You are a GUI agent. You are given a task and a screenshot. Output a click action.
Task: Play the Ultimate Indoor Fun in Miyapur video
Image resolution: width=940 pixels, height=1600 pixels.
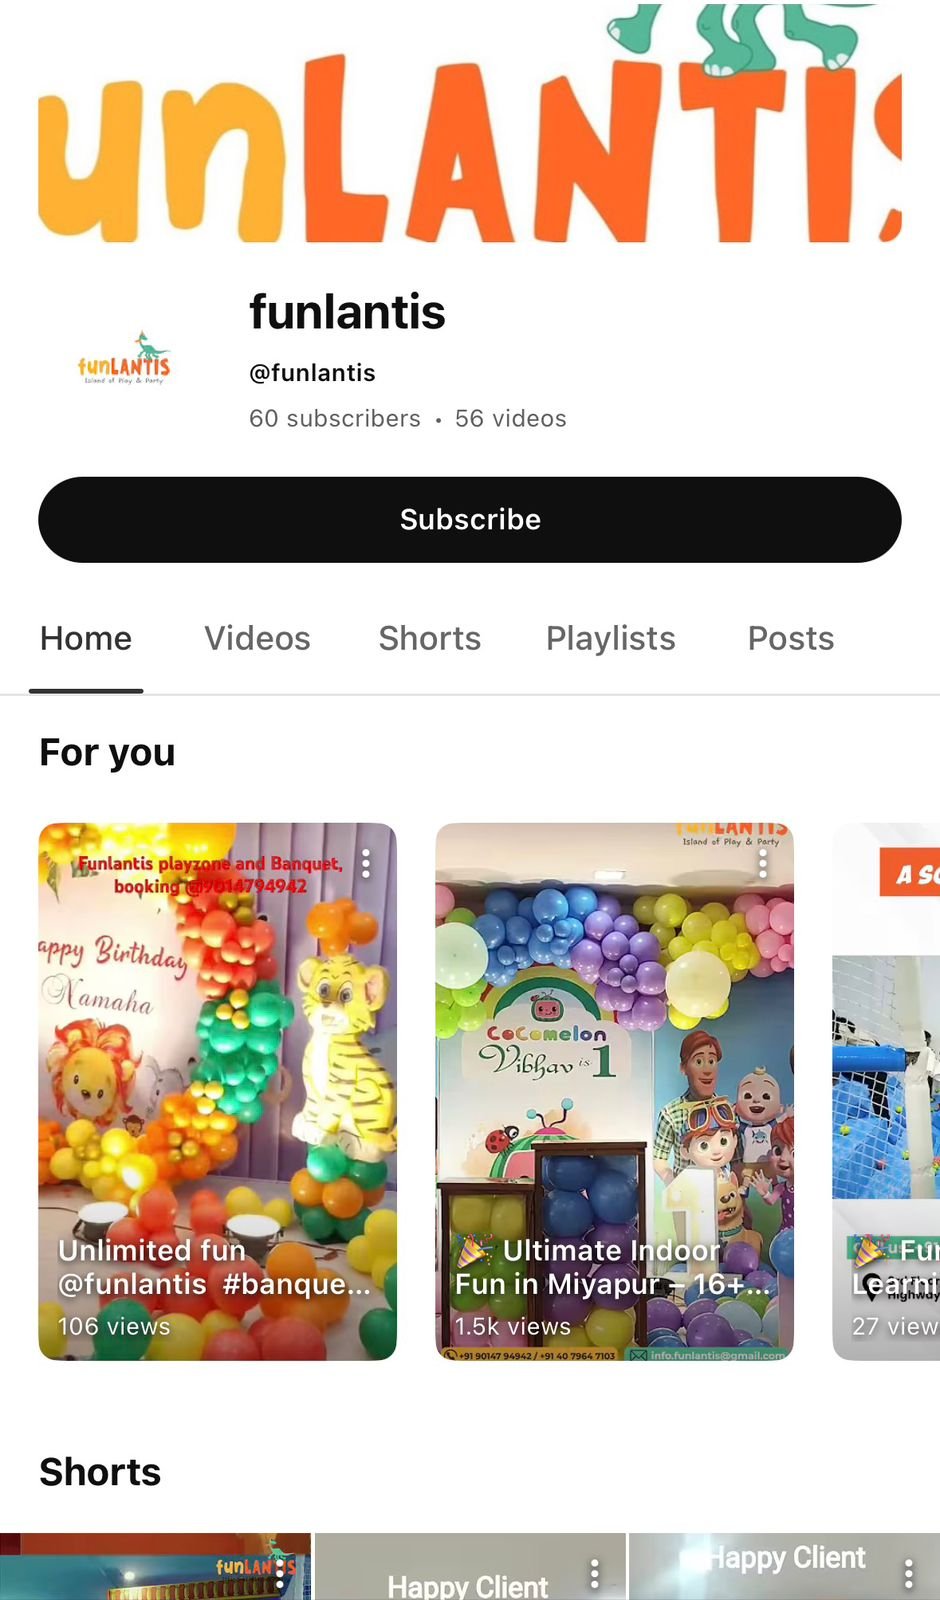[614, 1091]
